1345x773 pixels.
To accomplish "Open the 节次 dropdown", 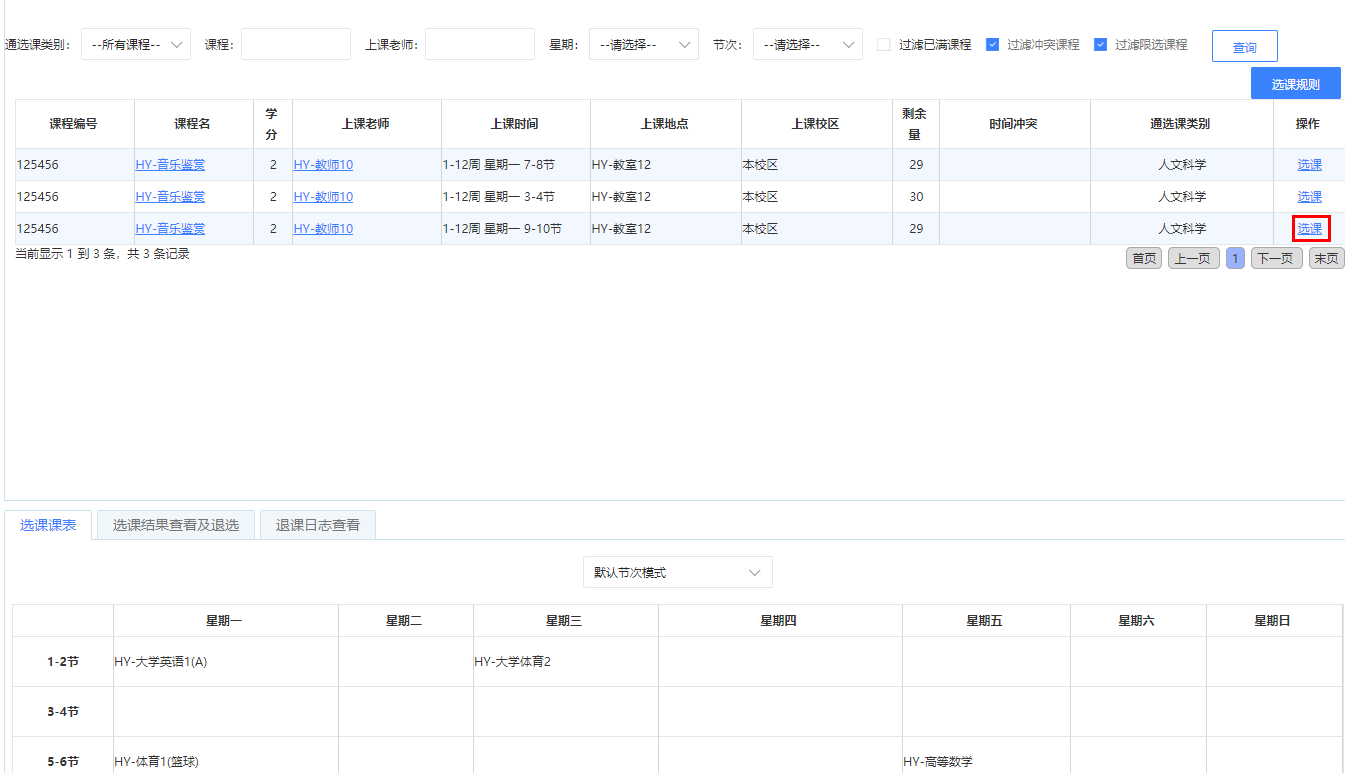I will [807, 45].
